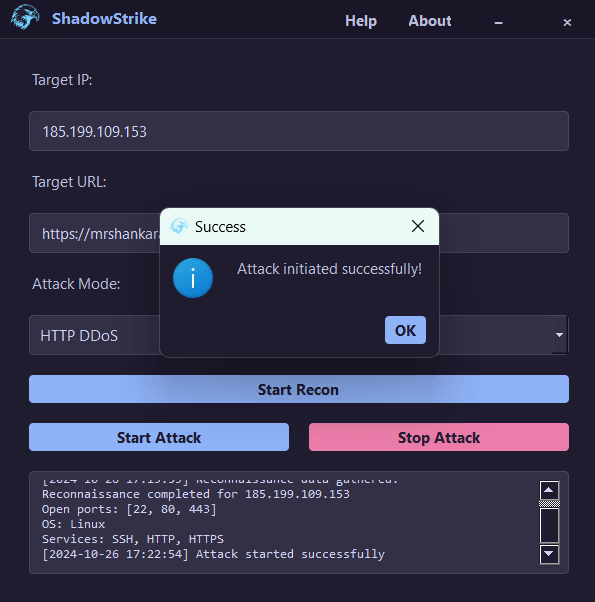This screenshot has height=602, width=595.
Task: Click the ShadowStrike eagle logo icon
Action: 25,18
